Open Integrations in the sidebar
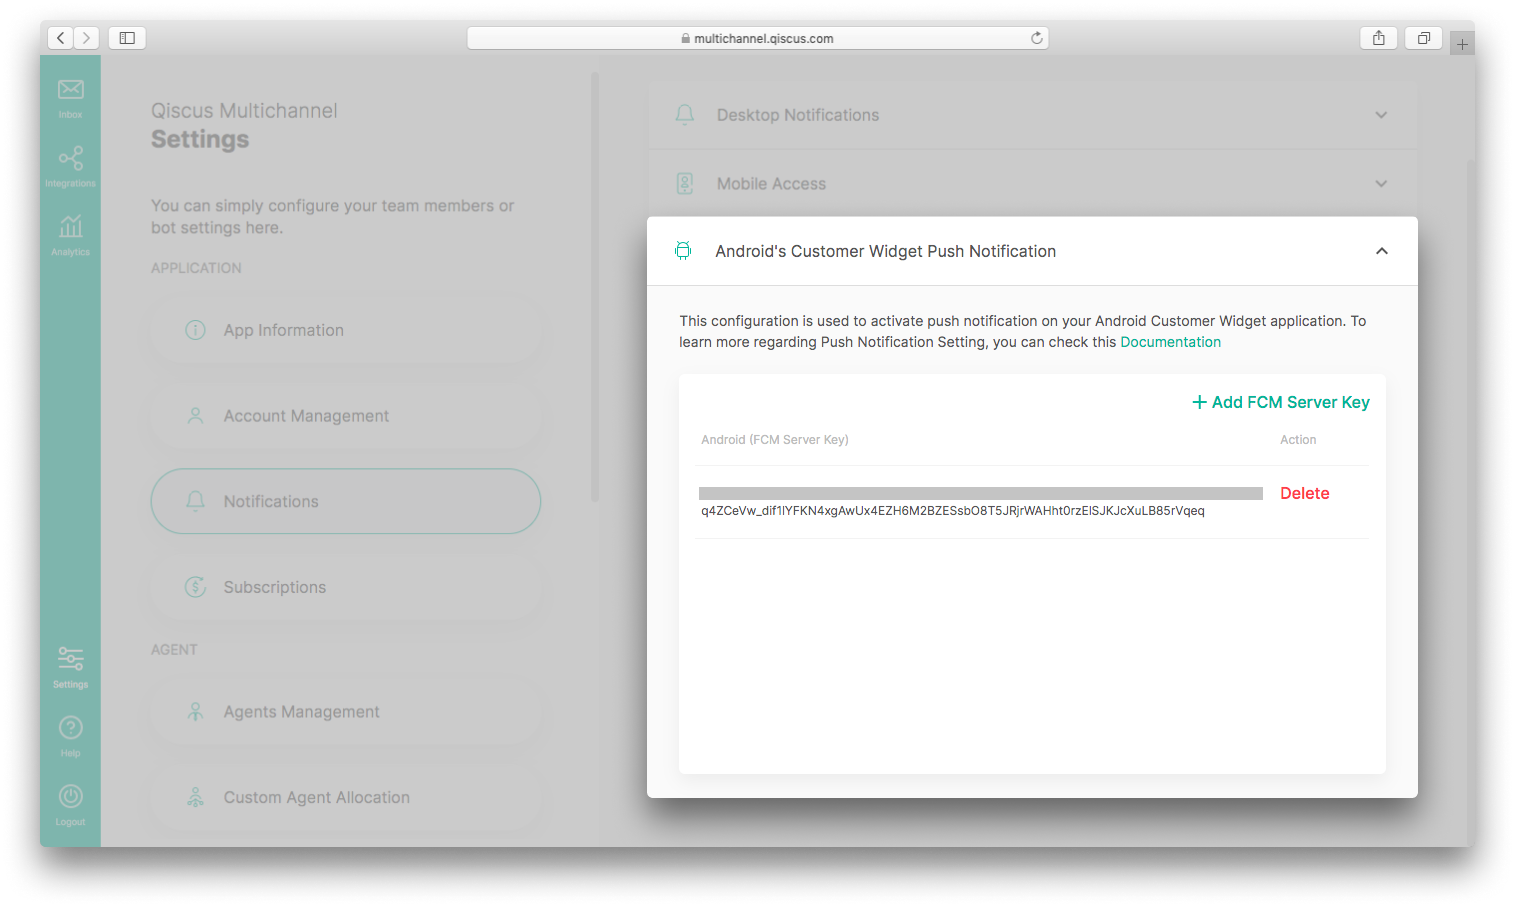The width and height of the screenshot is (1515, 907). [x=70, y=166]
